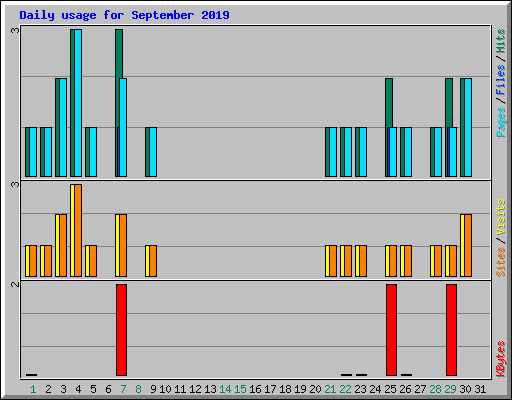This screenshot has height=400, width=512.
Task: Click the day label '23' on the x-axis
Action: [360, 389]
